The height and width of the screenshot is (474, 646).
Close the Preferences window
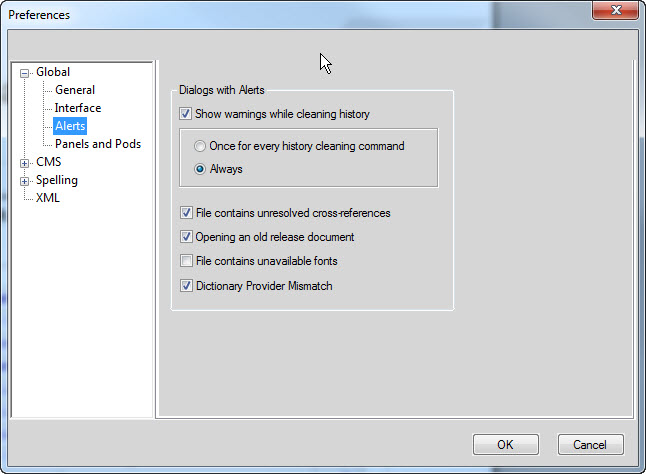(616, 10)
